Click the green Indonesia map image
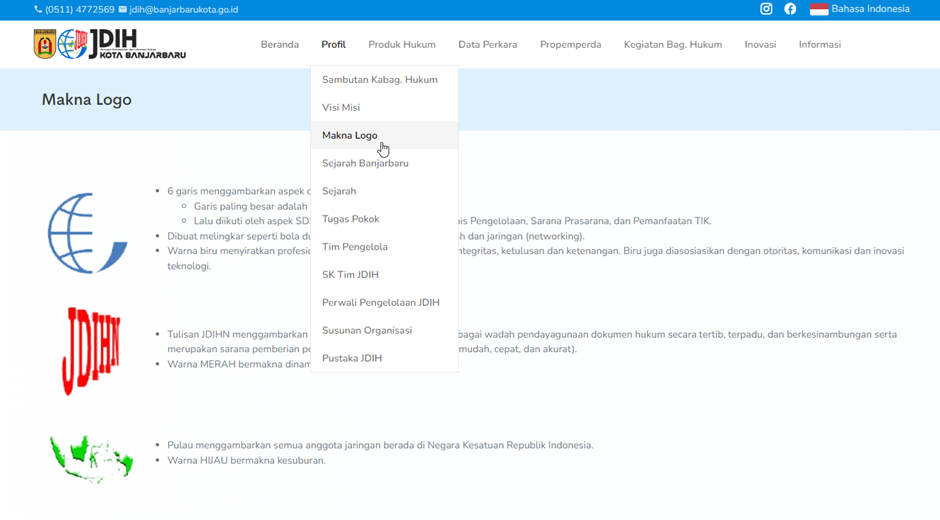This screenshot has width=940, height=520. pos(91,458)
